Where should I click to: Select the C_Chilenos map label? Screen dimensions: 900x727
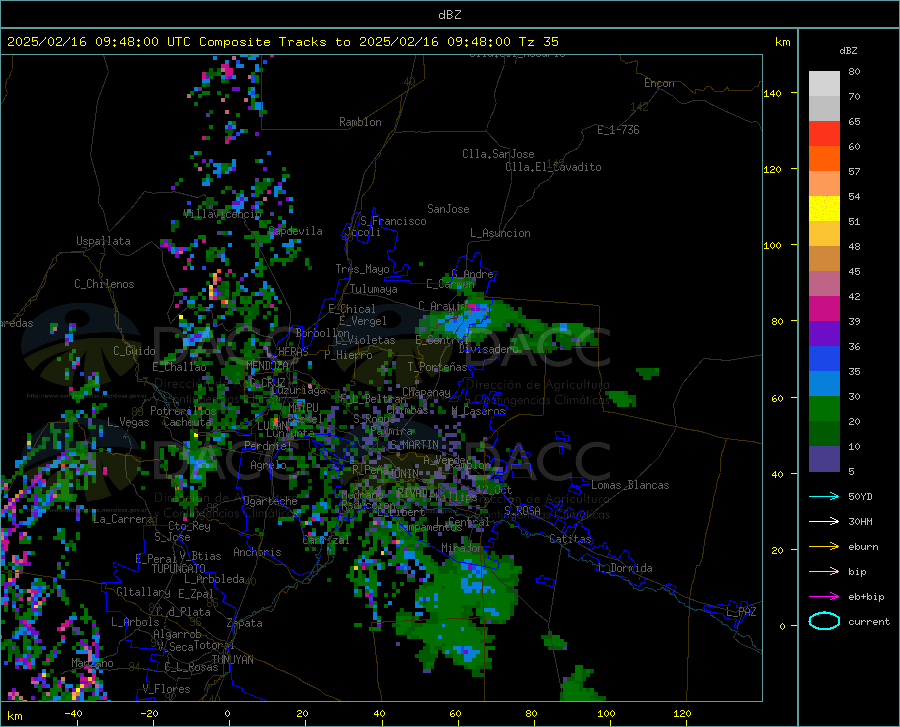(104, 284)
